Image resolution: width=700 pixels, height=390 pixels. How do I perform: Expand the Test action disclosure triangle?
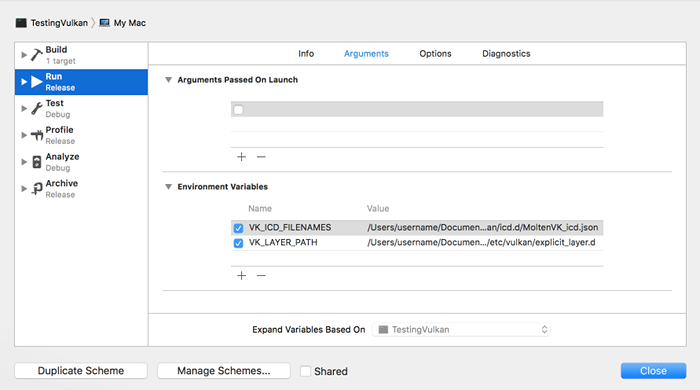point(24,108)
